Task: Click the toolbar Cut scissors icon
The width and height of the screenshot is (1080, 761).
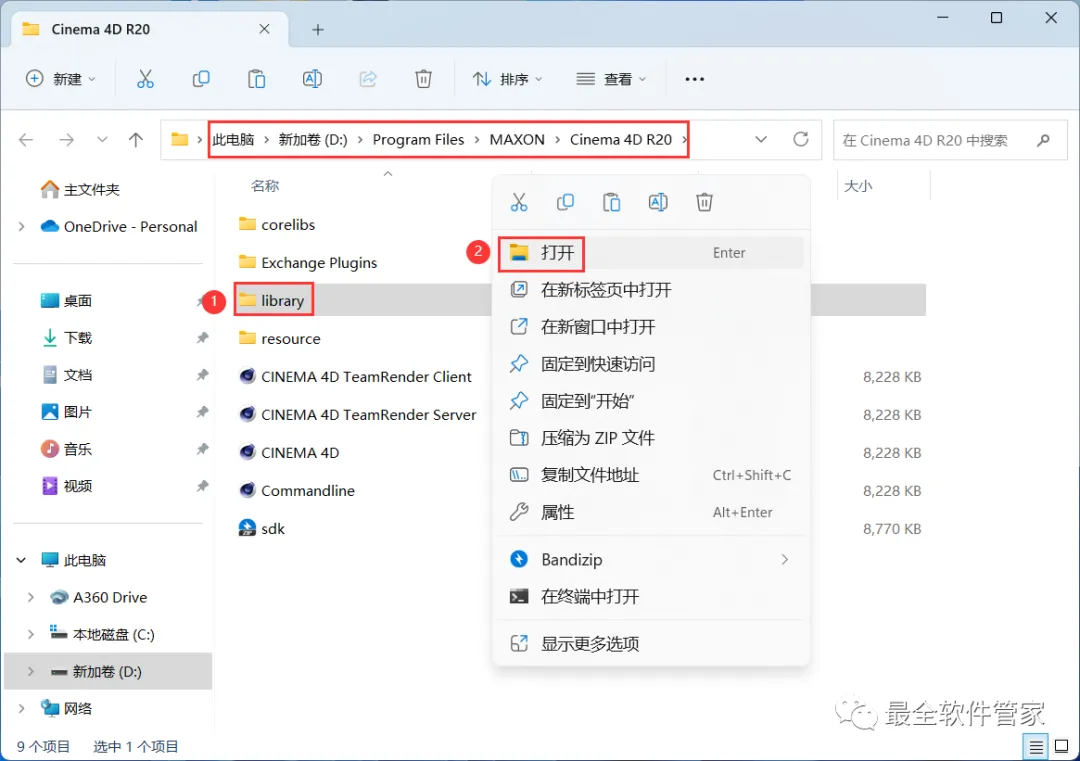Action: pyautogui.click(x=145, y=79)
